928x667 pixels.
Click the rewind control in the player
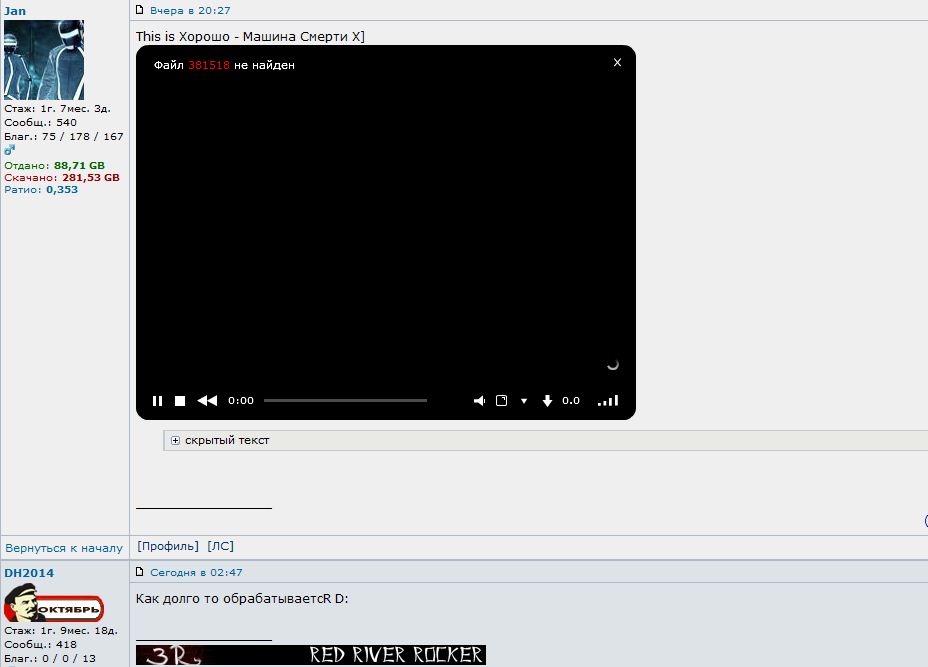[x=207, y=400]
